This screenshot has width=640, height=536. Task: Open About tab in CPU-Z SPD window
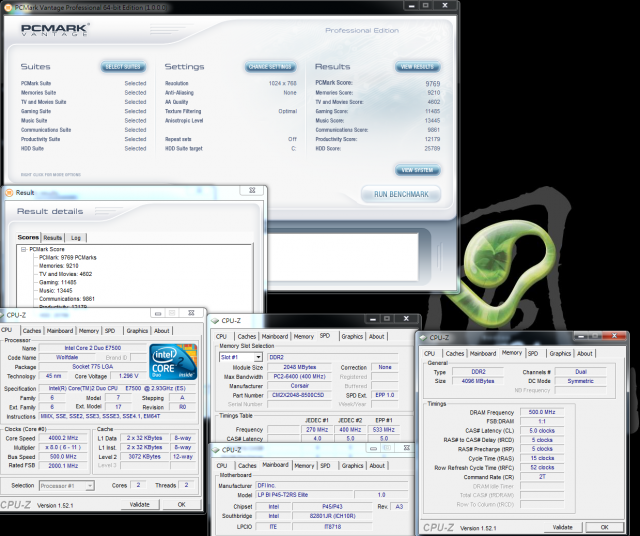[x=377, y=336]
